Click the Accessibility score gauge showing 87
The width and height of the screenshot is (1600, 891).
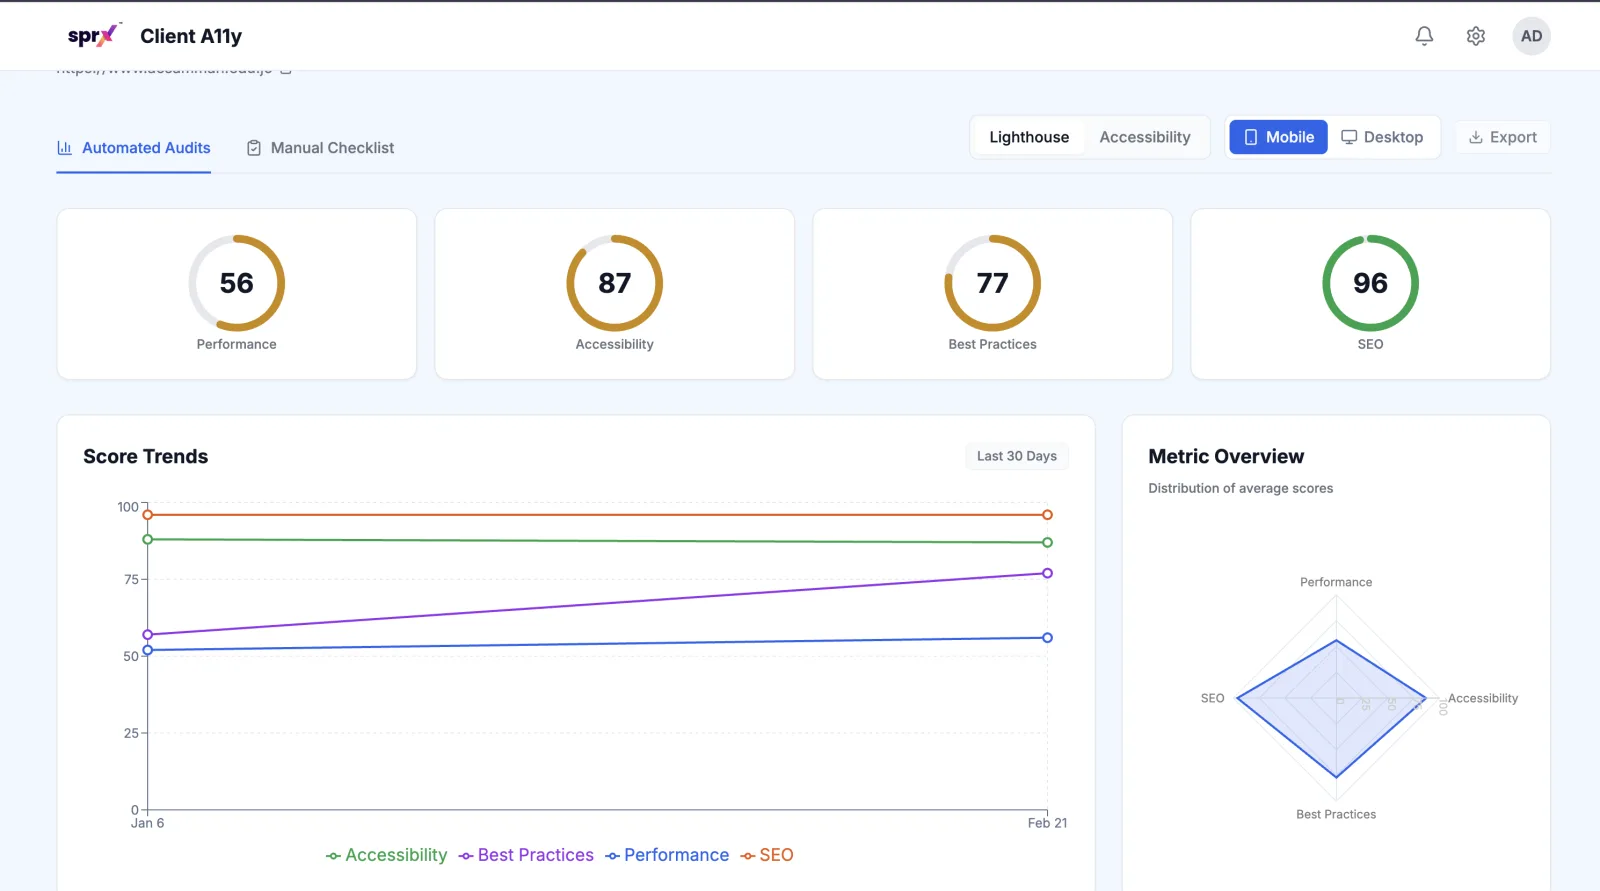615,283
